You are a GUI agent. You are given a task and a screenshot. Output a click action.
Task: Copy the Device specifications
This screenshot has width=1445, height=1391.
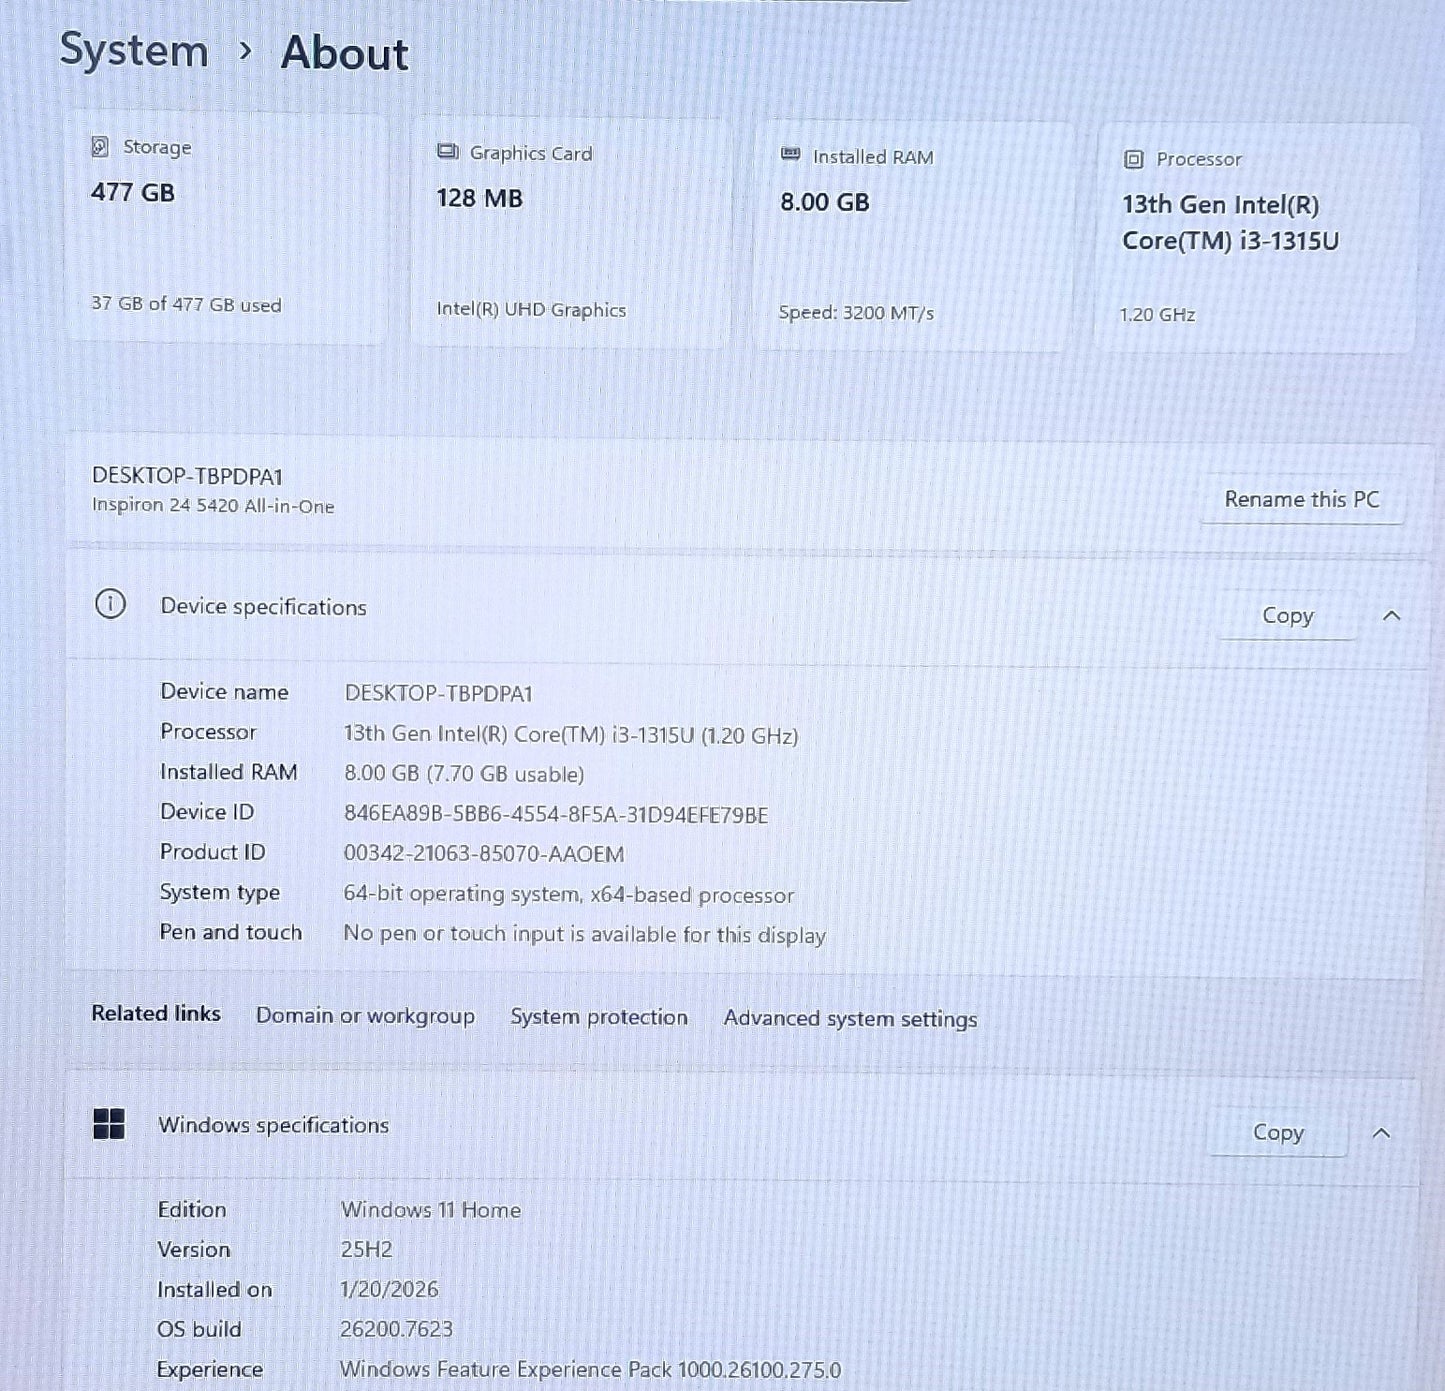click(x=1288, y=616)
